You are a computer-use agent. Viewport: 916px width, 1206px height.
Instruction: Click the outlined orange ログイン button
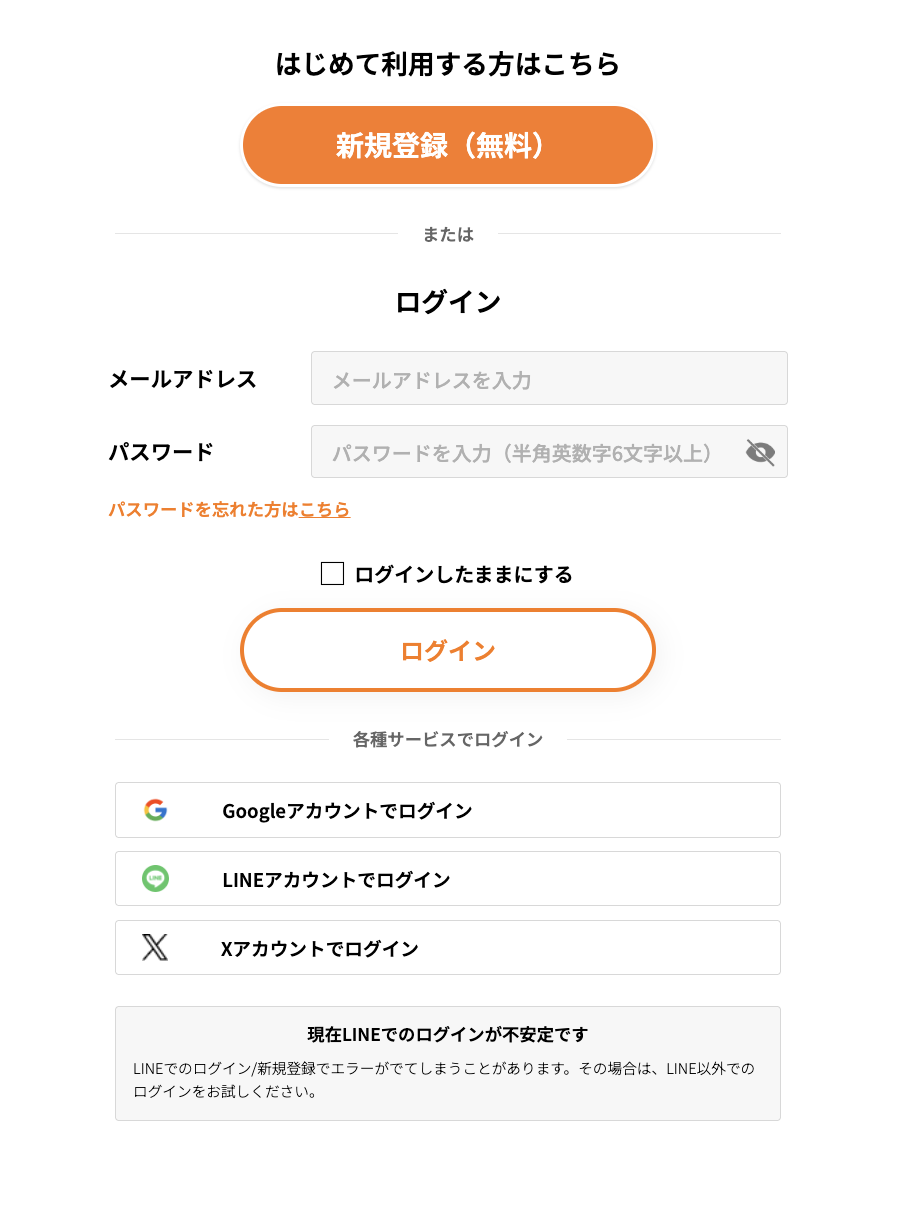pos(448,650)
